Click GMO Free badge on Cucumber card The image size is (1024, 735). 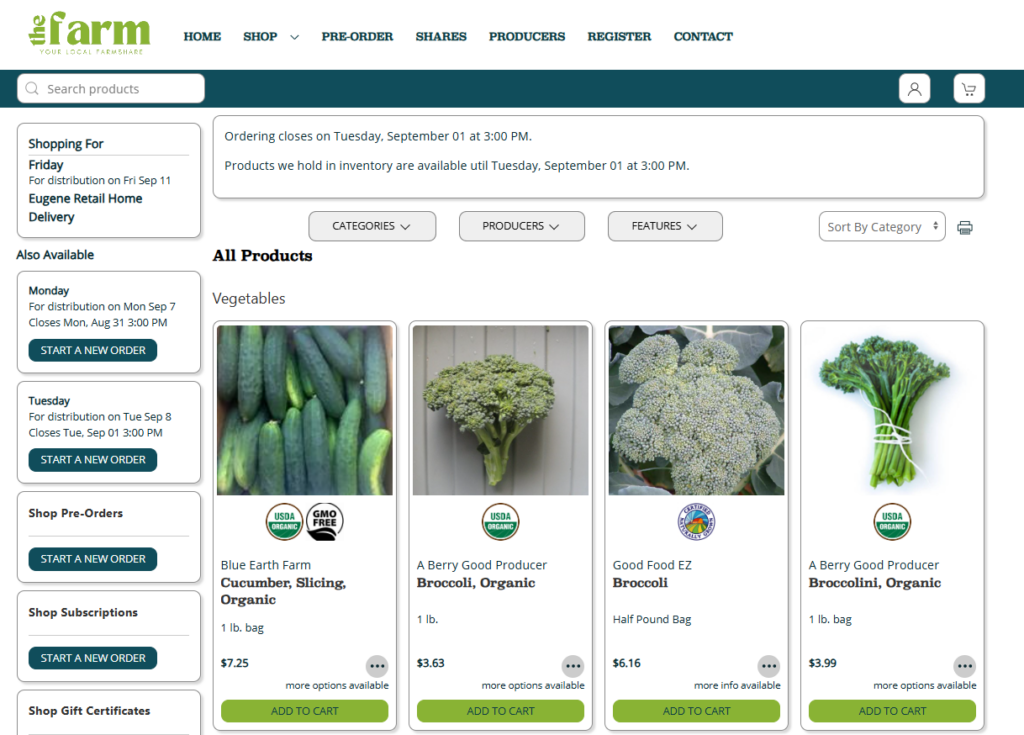(325, 521)
